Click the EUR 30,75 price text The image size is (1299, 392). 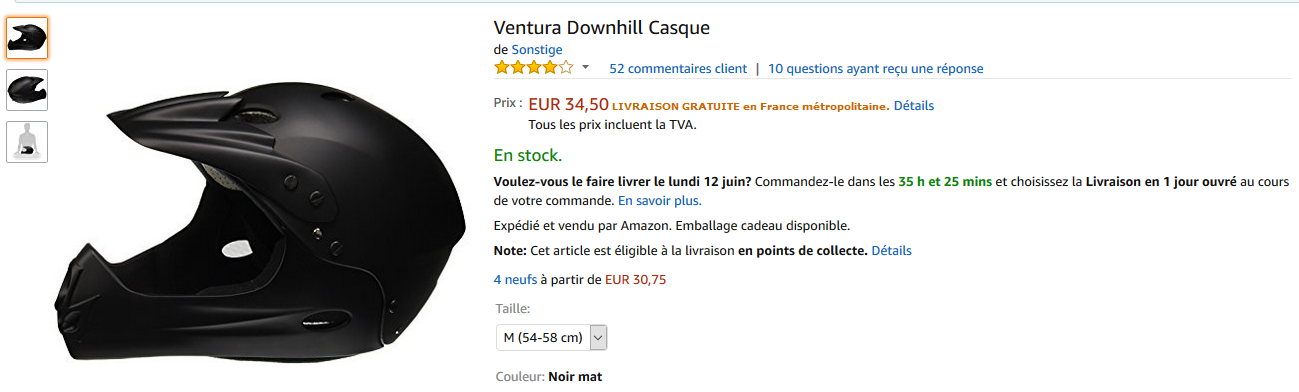636,279
